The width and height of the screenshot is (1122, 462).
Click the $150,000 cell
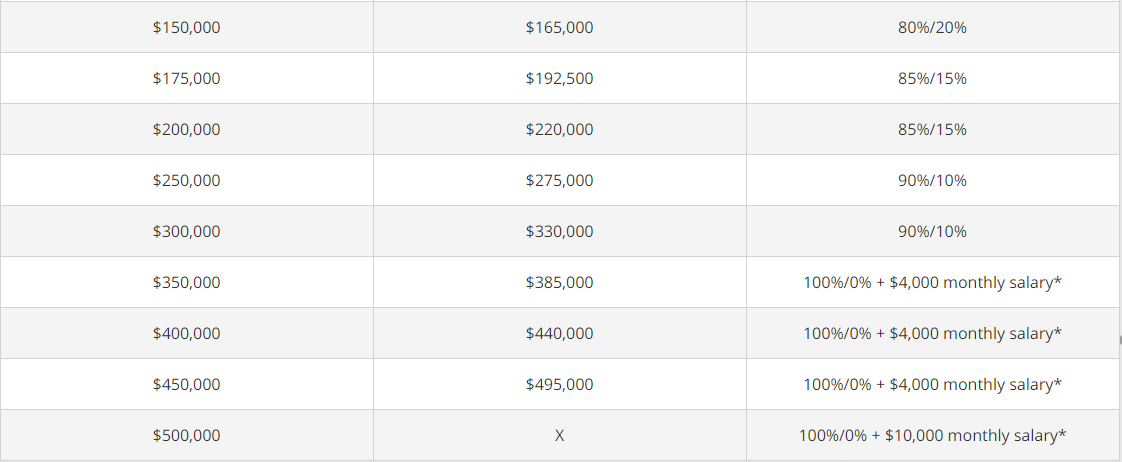point(187,28)
